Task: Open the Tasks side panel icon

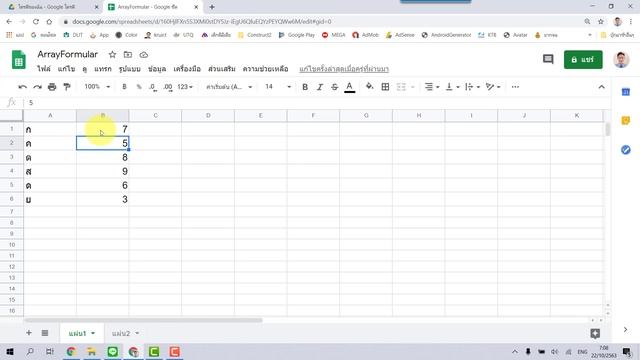Action: 625,150
